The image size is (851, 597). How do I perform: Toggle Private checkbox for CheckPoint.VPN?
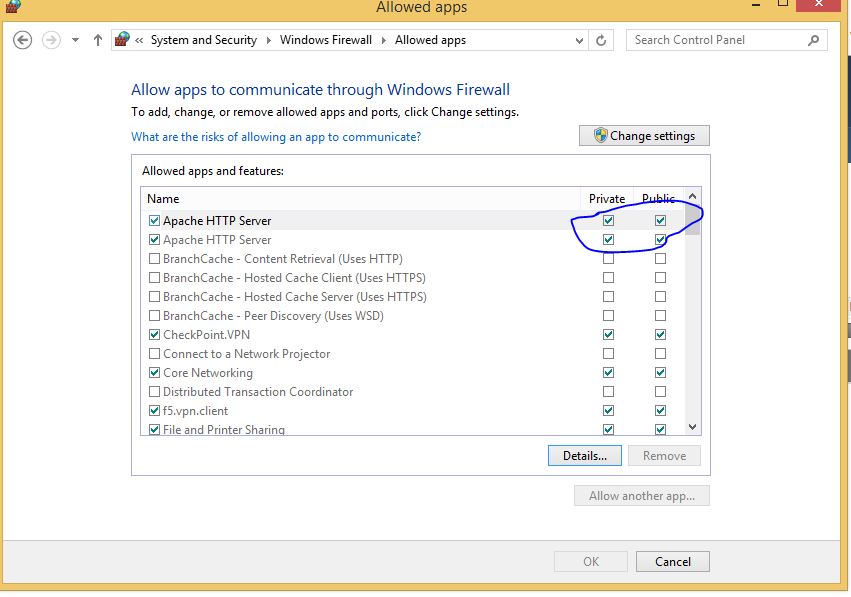coord(608,335)
